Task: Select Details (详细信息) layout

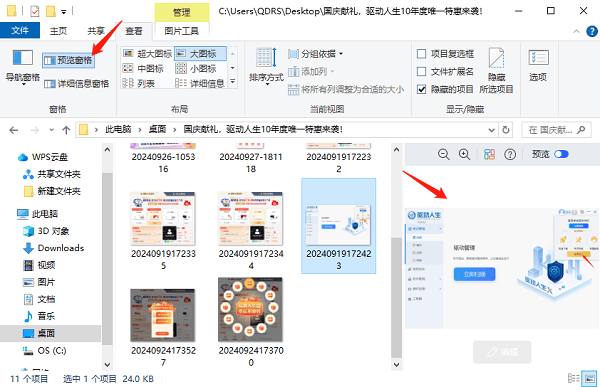Action: (200, 83)
